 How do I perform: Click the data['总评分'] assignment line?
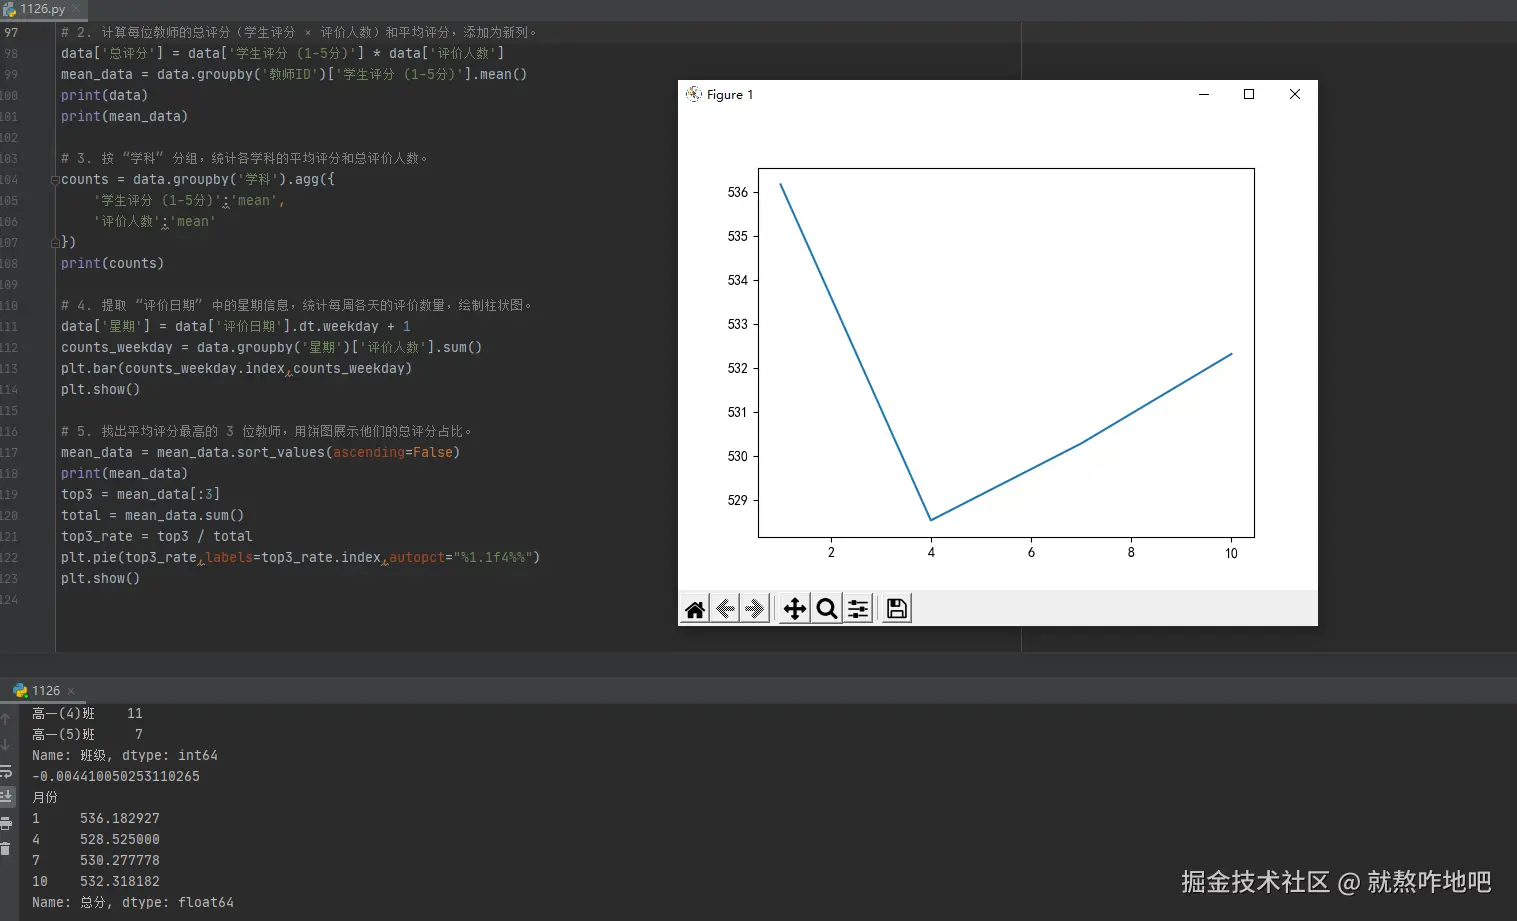click(282, 54)
